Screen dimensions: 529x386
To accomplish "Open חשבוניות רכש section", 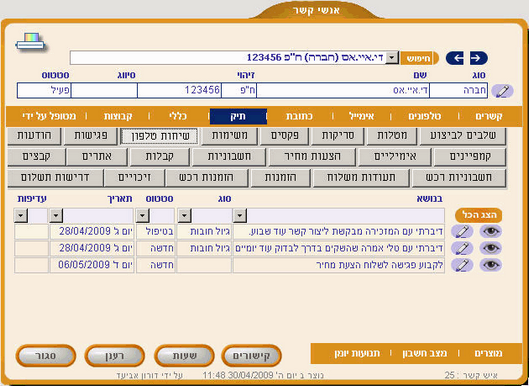I will [x=459, y=178].
